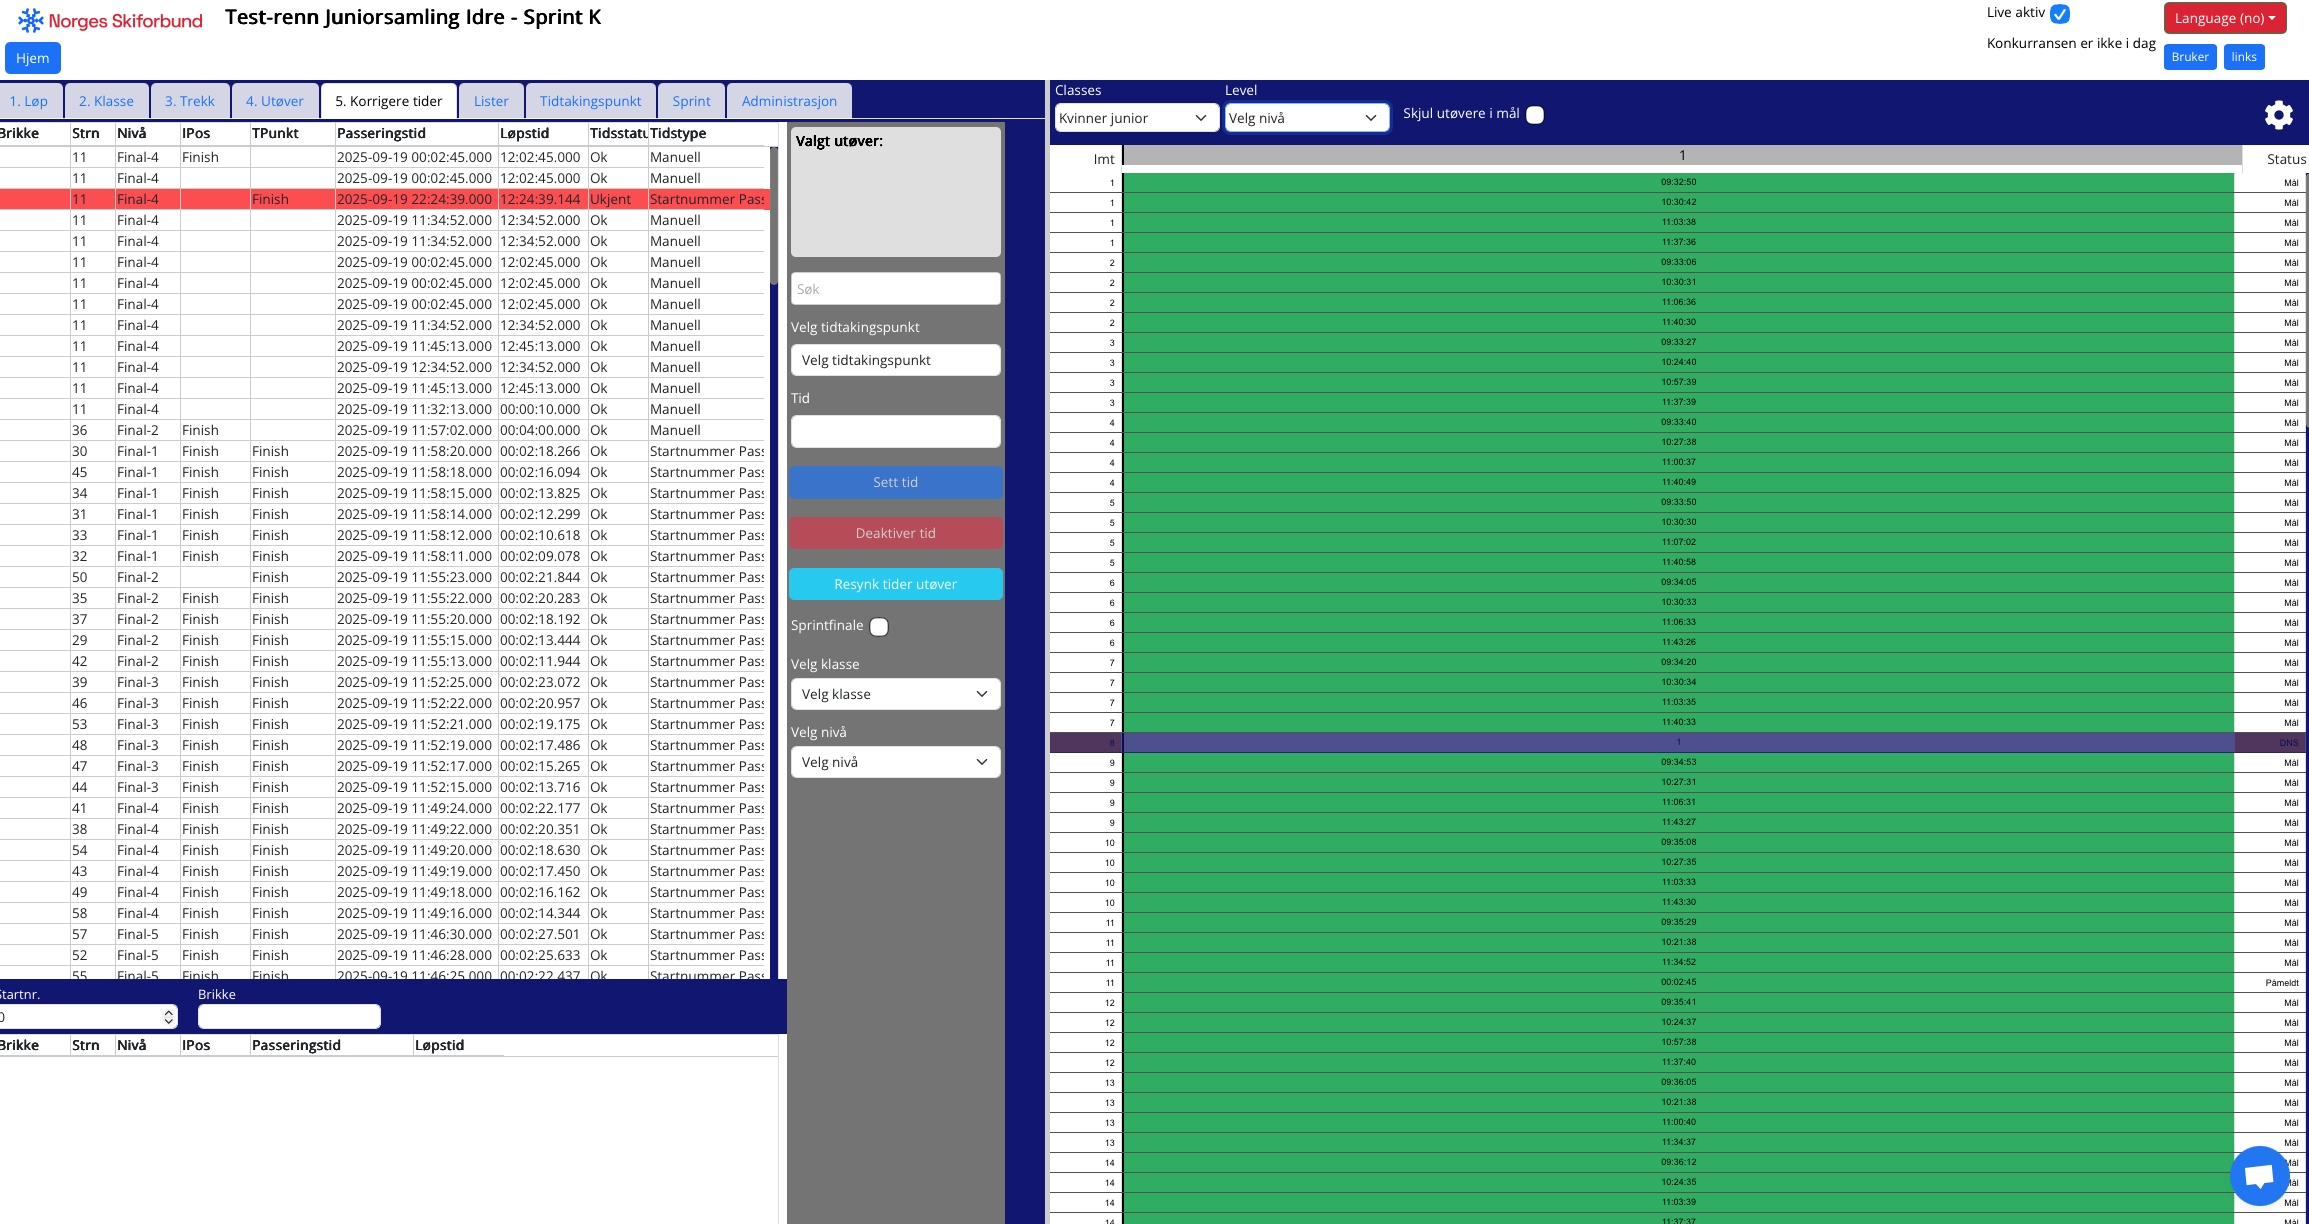Viewport: 2309px width, 1224px height.
Task: Go to the Sprint tab
Action: tap(691, 101)
